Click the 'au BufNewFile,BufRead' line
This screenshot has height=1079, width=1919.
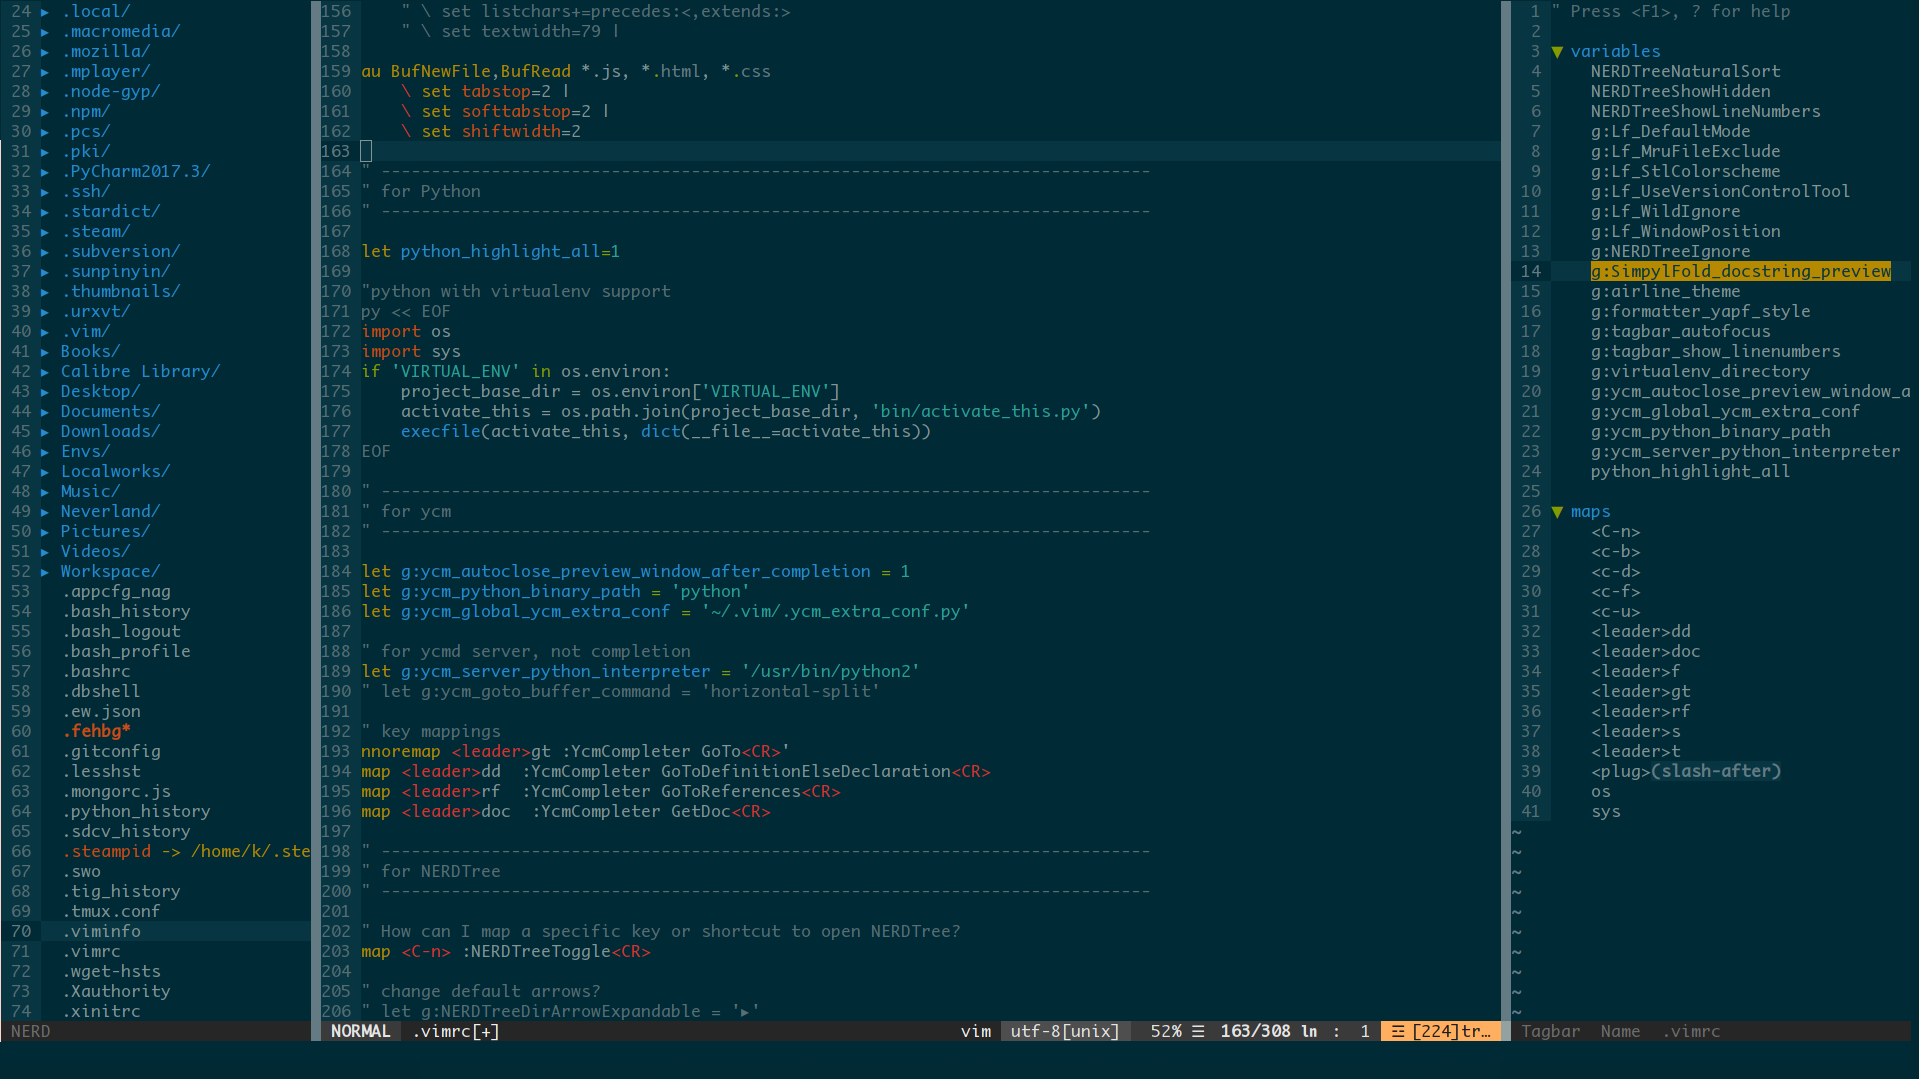click(x=565, y=71)
